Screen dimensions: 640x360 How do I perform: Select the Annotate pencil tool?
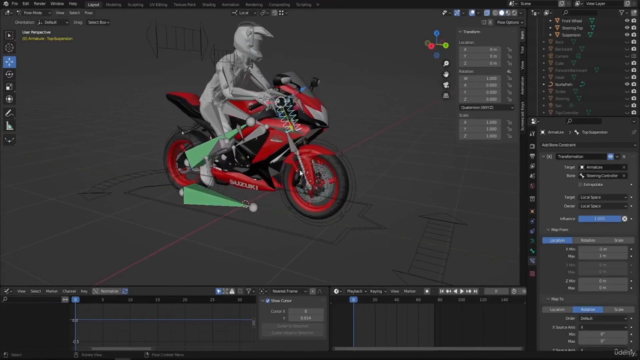pos(9,113)
